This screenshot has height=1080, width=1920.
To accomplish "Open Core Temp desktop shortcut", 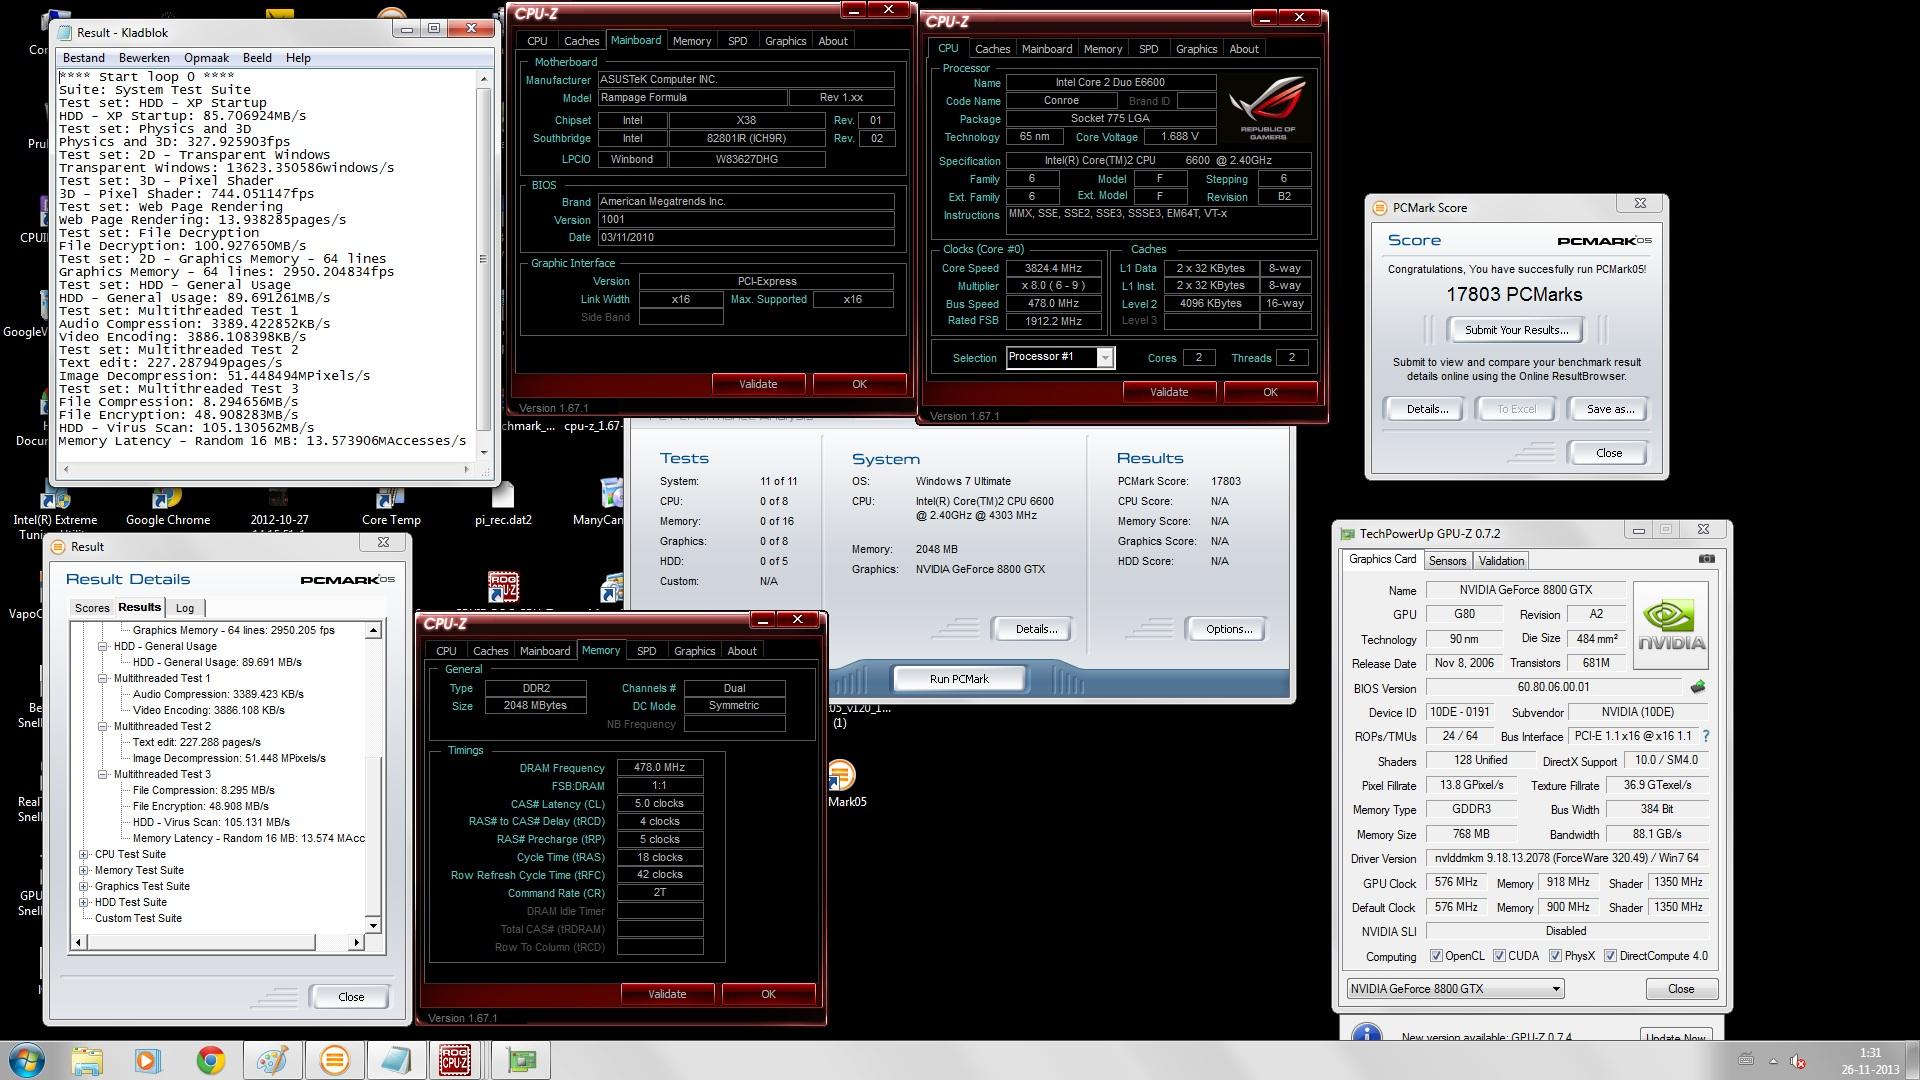I will point(391,505).
